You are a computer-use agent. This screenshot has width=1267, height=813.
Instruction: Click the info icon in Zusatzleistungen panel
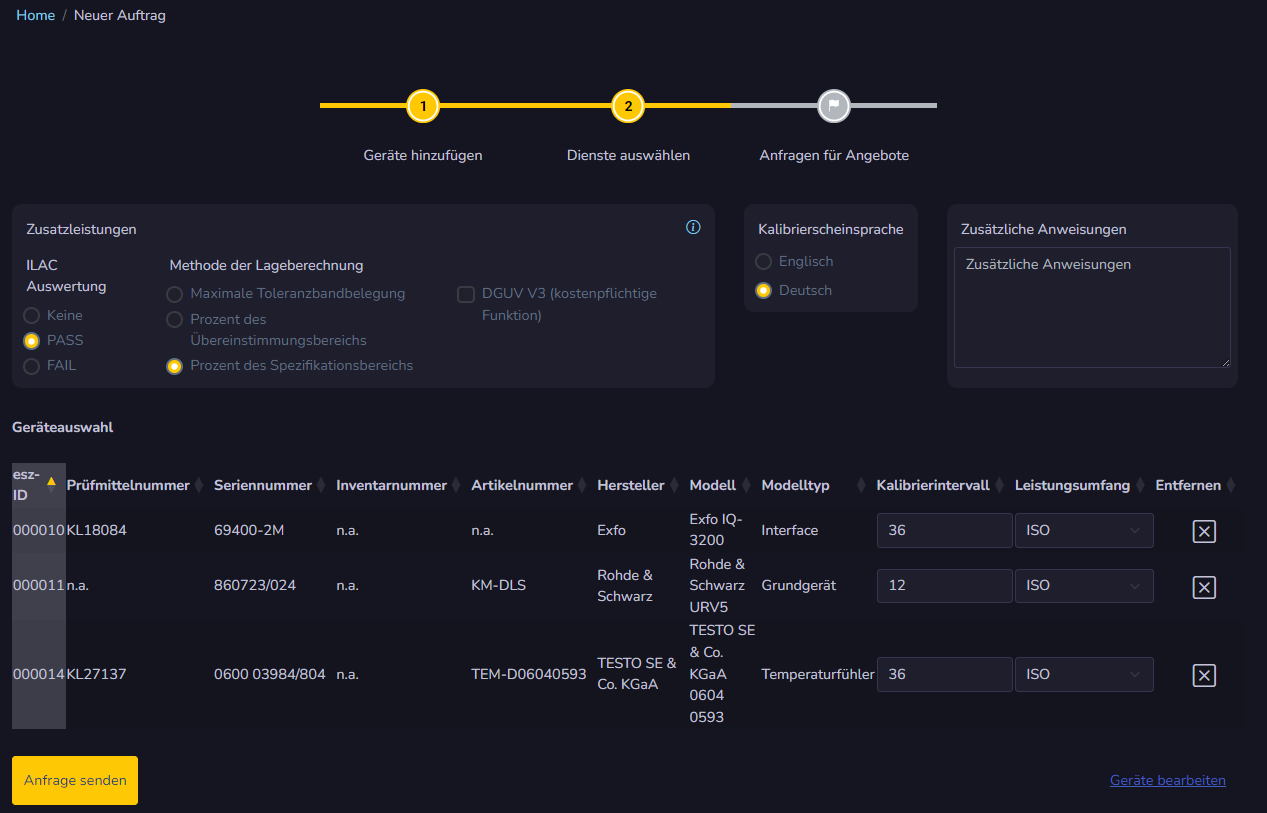tap(693, 227)
